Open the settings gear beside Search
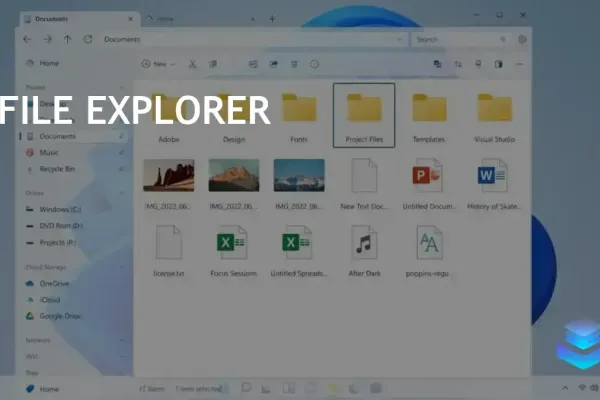Viewport: 600px width, 400px height. coord(522,39)
